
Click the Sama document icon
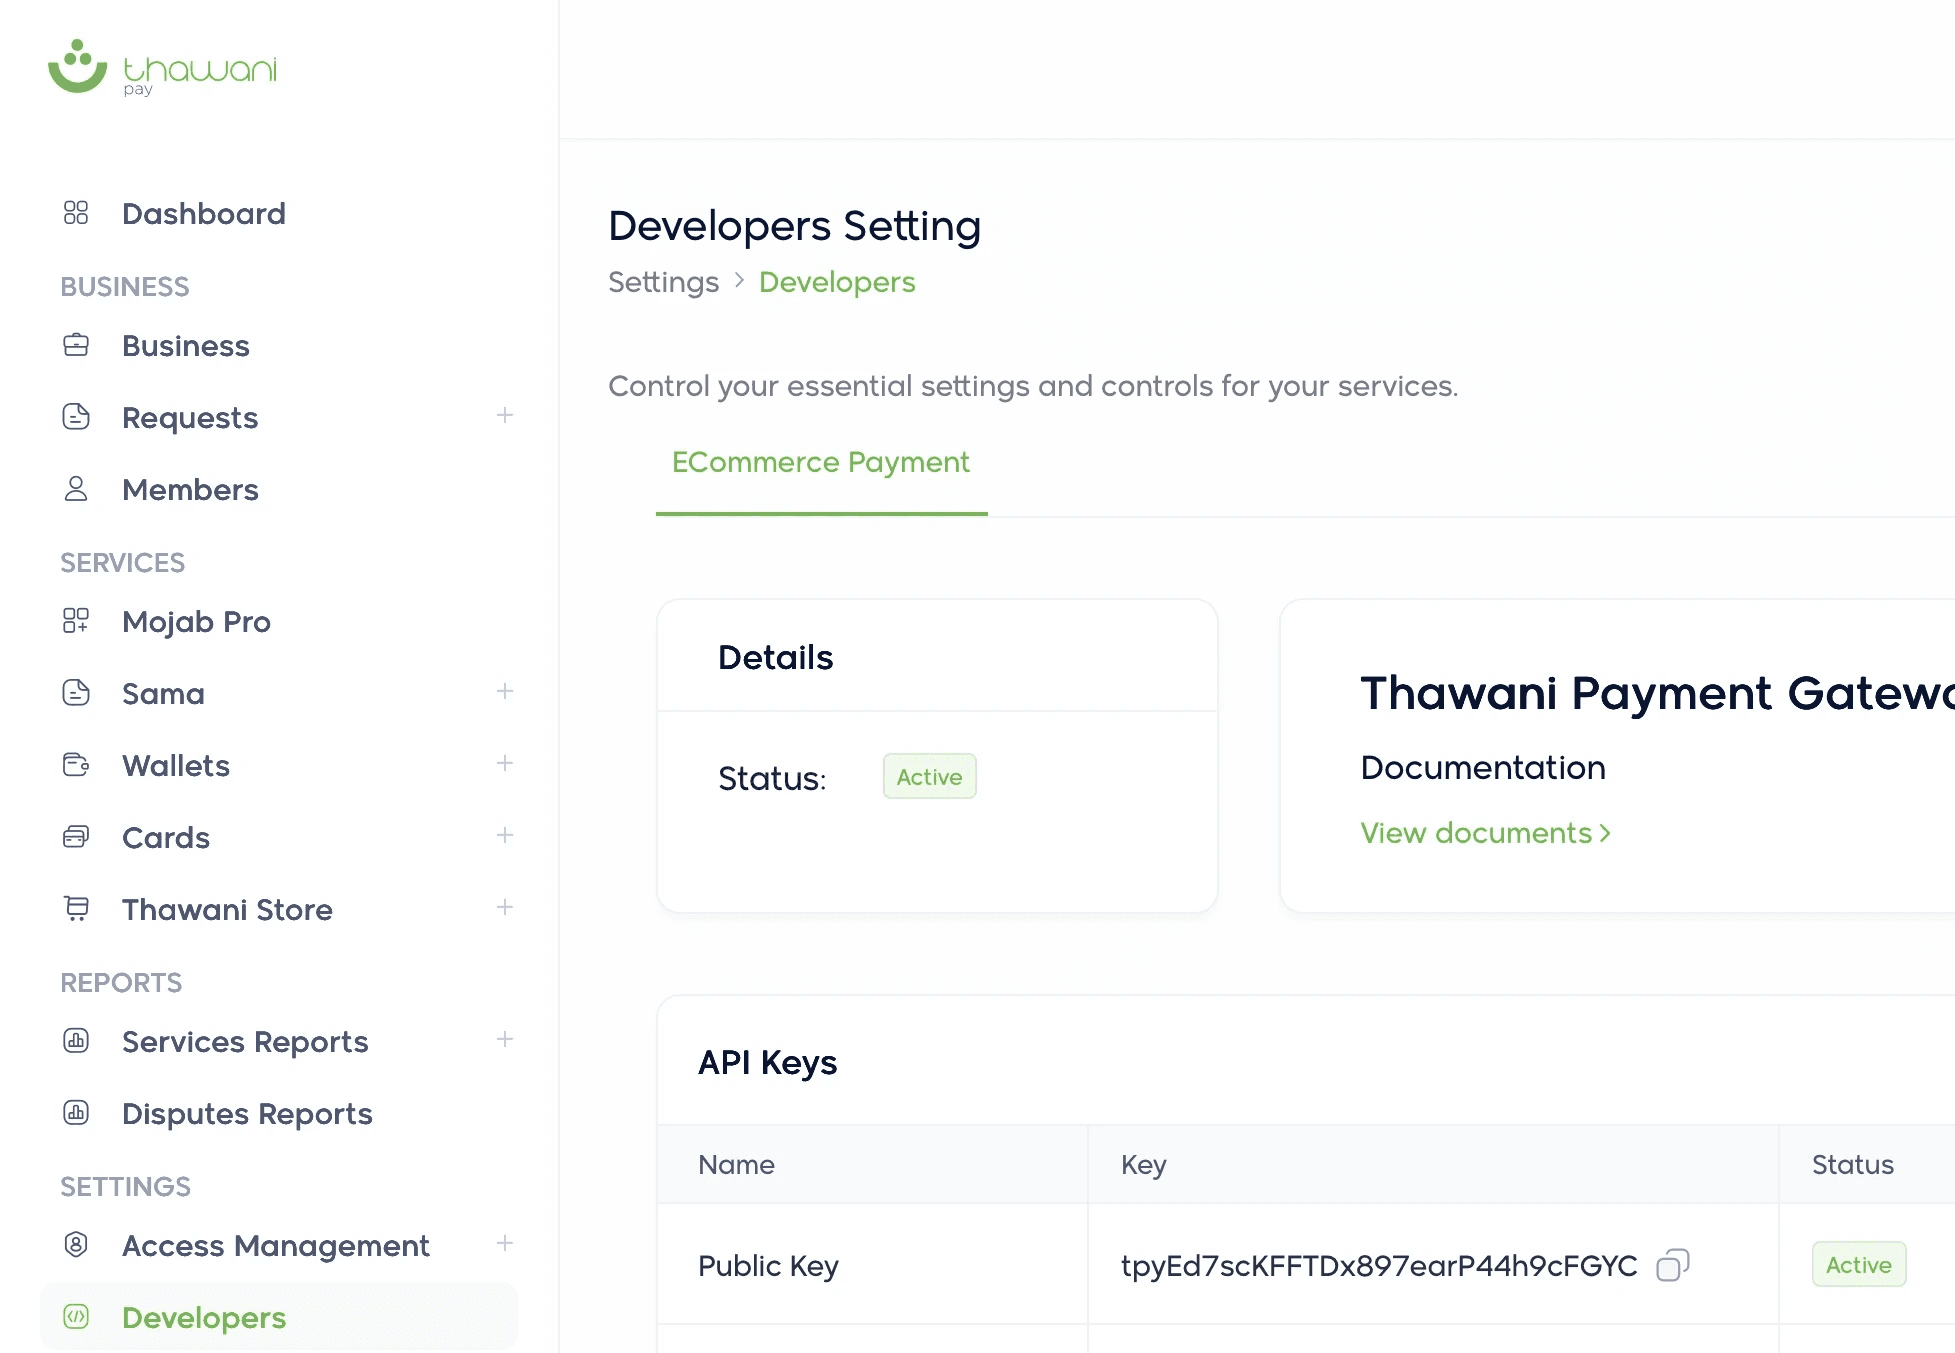point(76,693)
